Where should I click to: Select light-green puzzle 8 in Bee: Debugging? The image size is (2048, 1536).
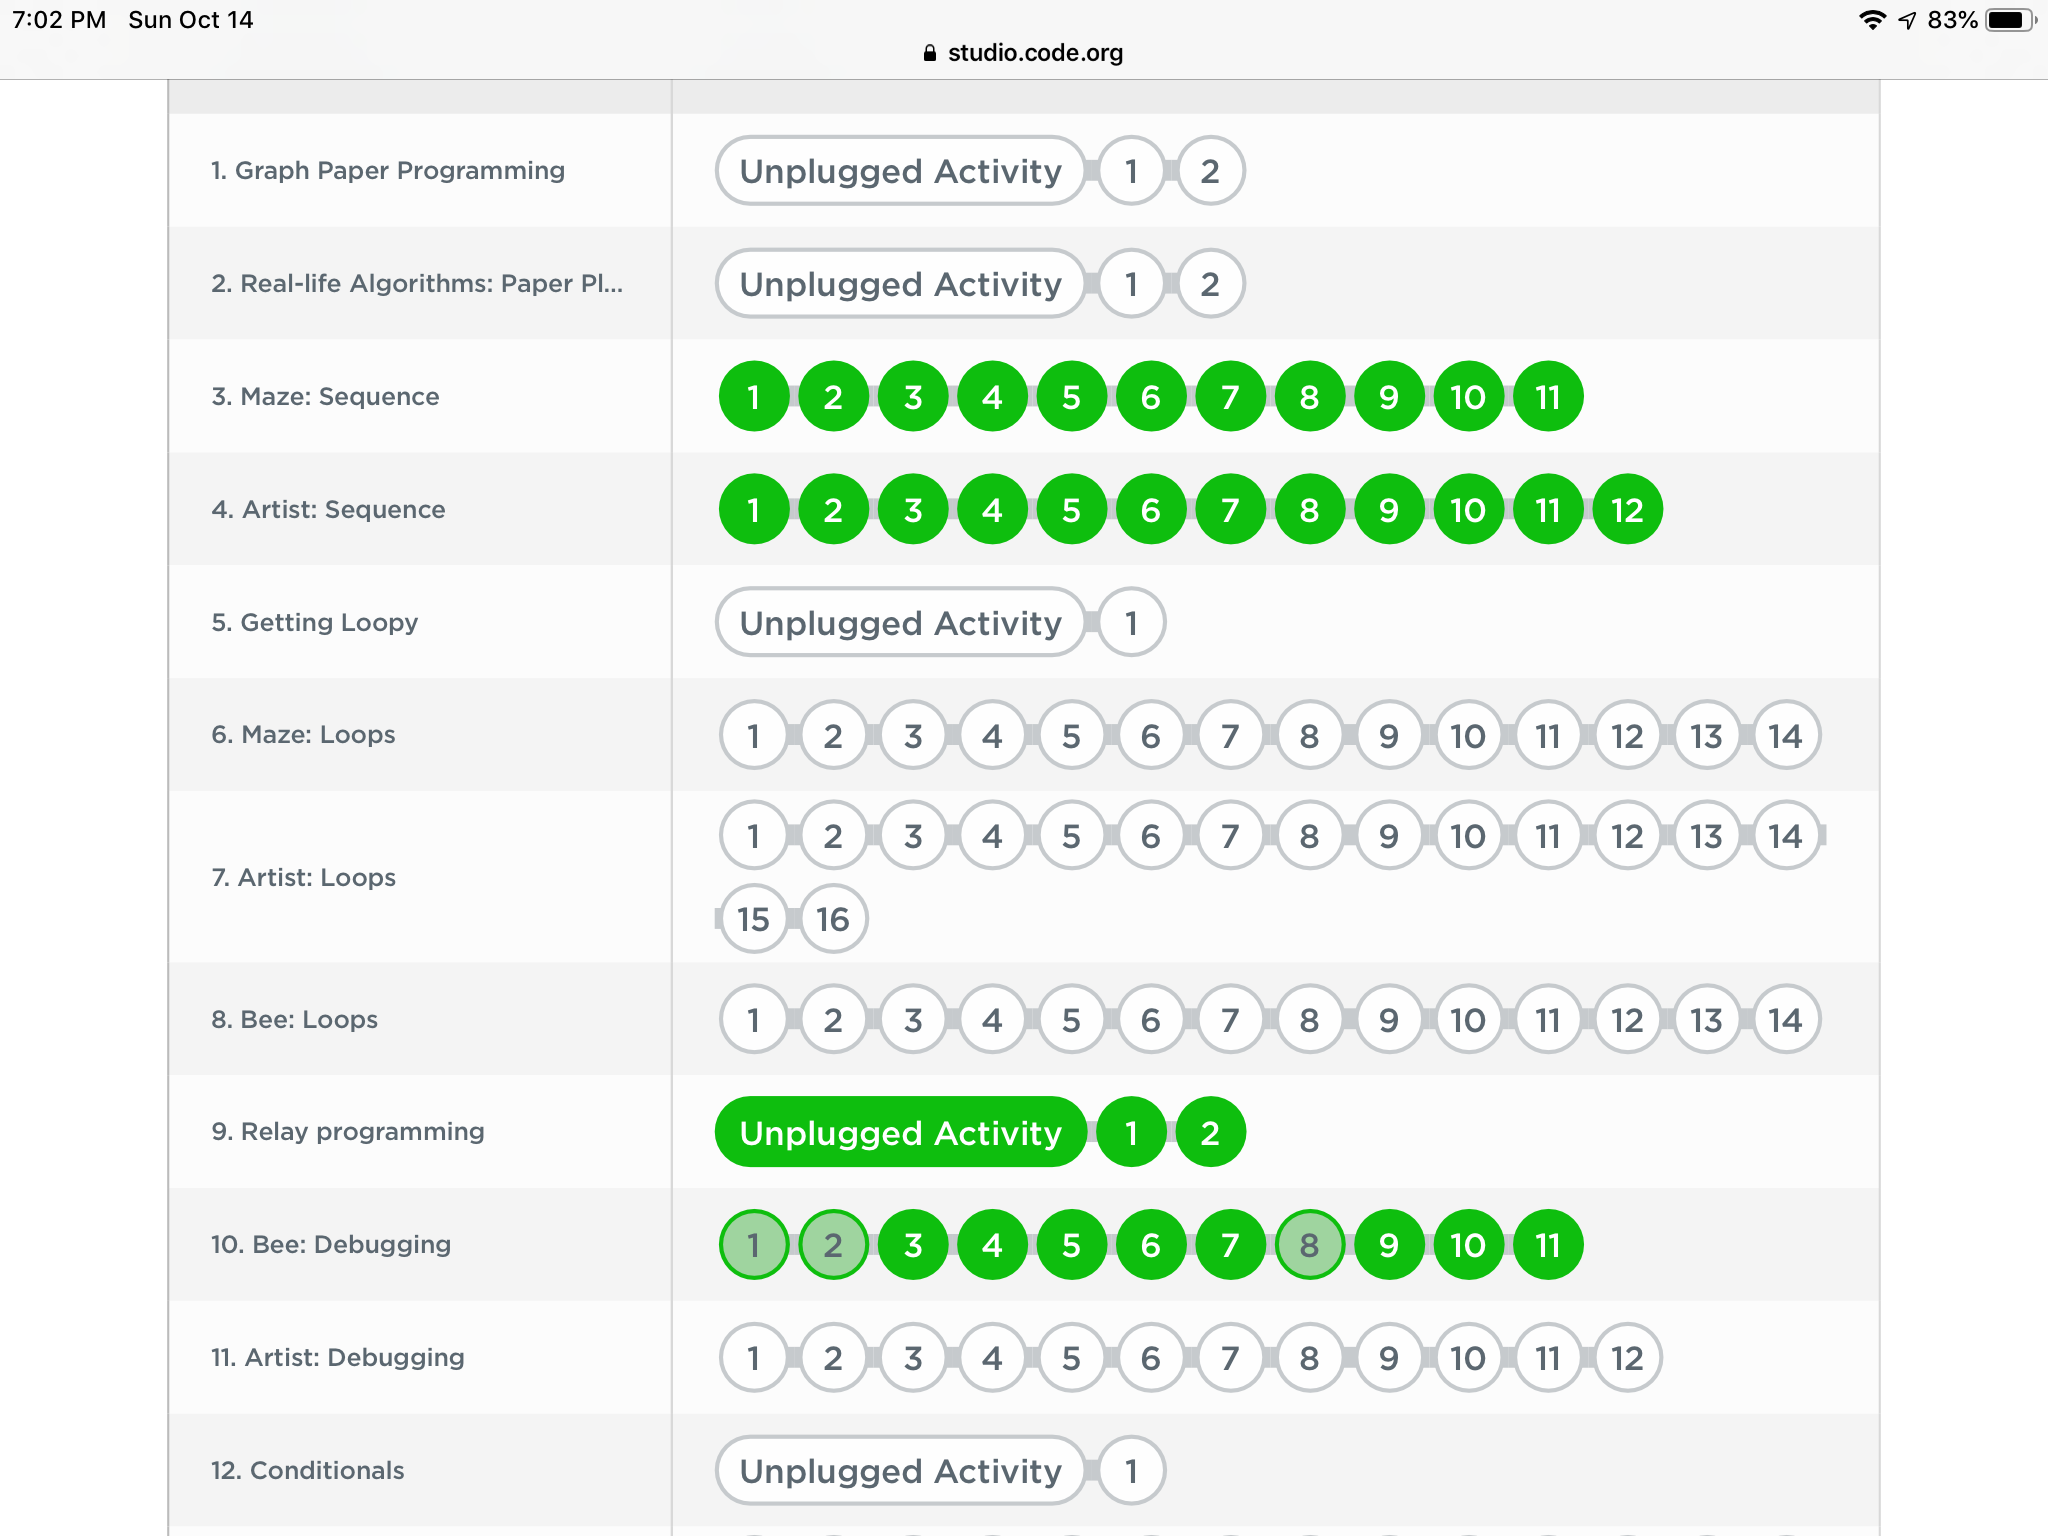1308,1245
